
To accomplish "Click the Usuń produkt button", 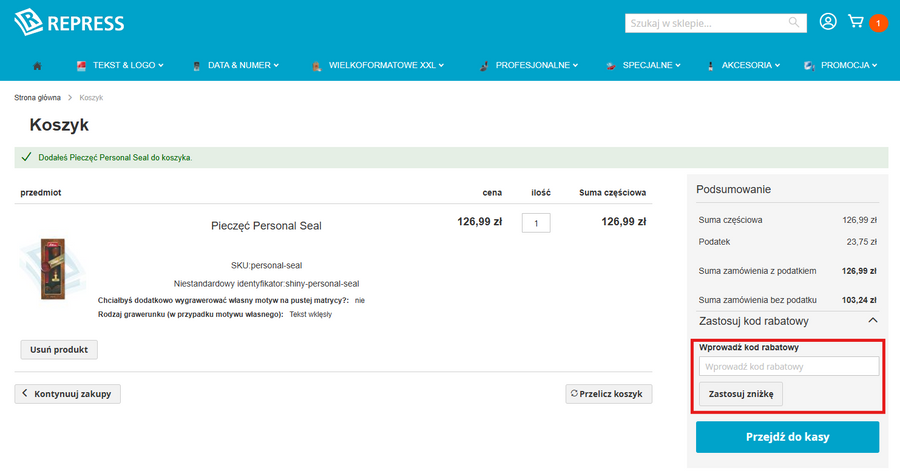I will pos(59,350).
